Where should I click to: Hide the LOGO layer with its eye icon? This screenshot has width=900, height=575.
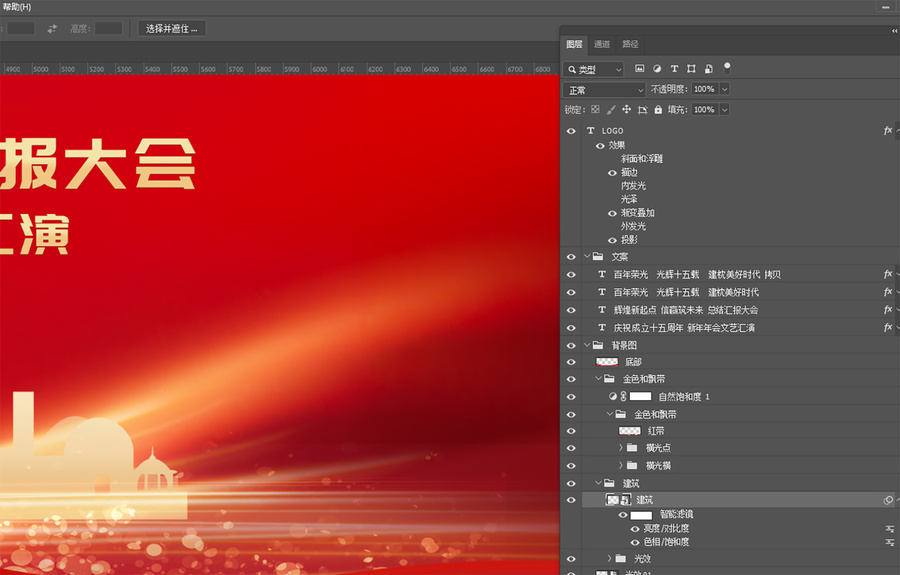point(571,131)
